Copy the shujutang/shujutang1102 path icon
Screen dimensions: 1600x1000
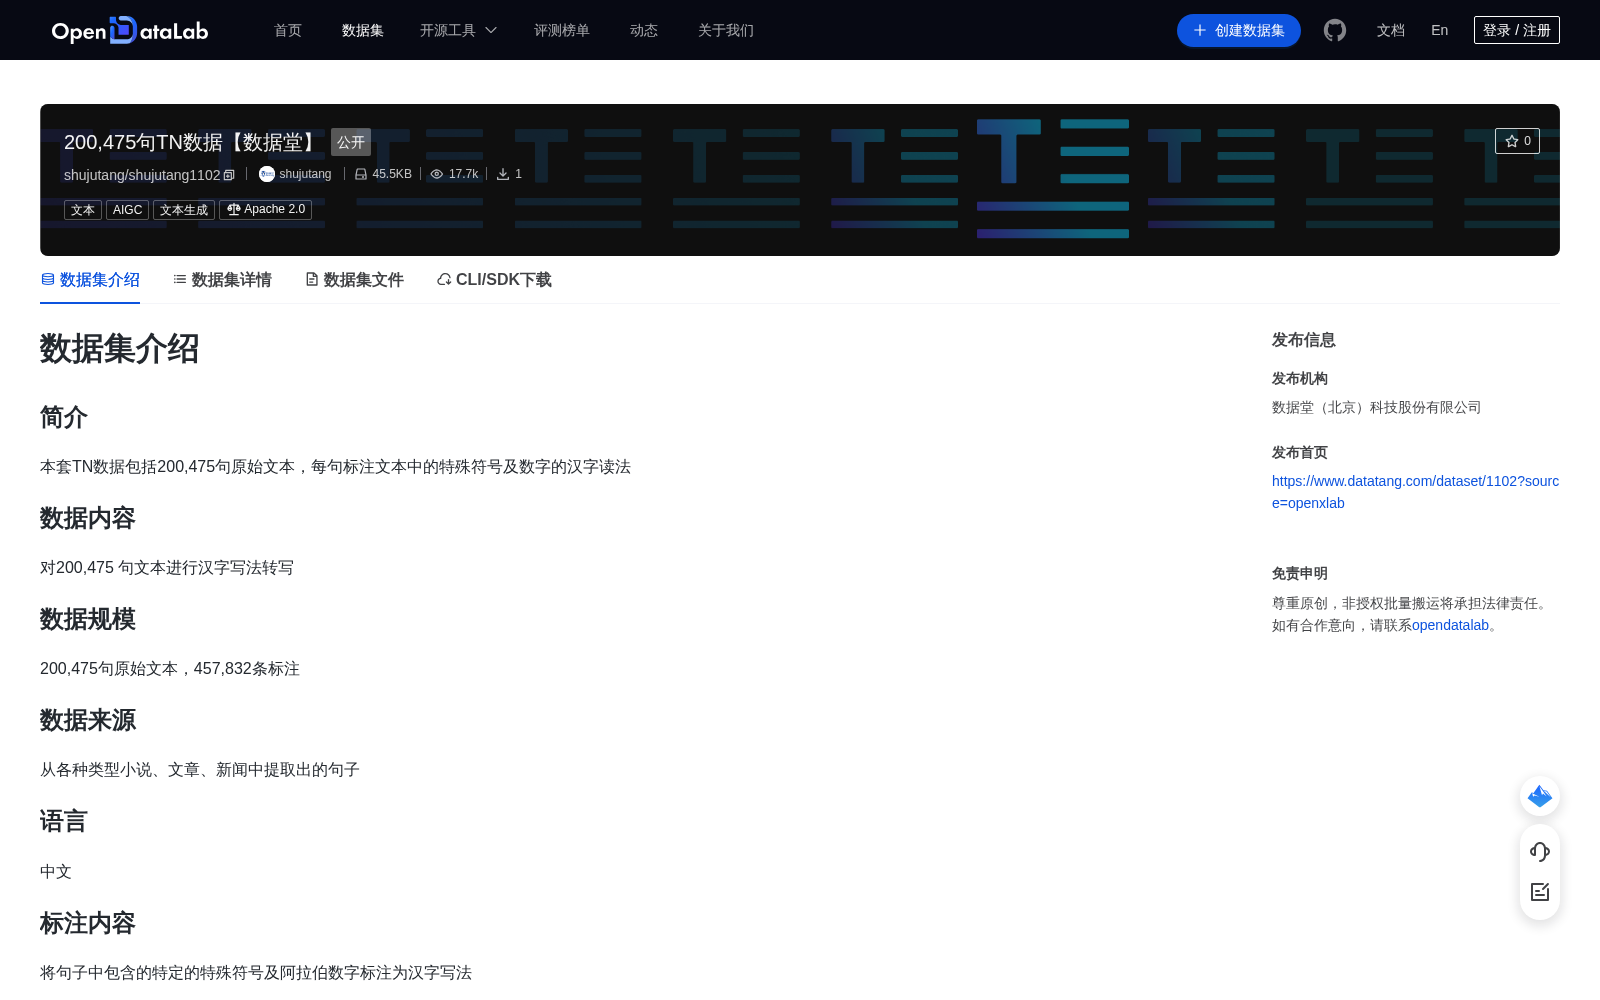pos(229,175)
